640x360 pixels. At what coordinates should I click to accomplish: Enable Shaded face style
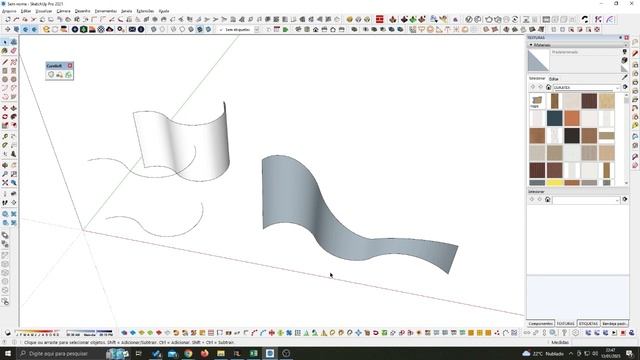tap(191, 29)
